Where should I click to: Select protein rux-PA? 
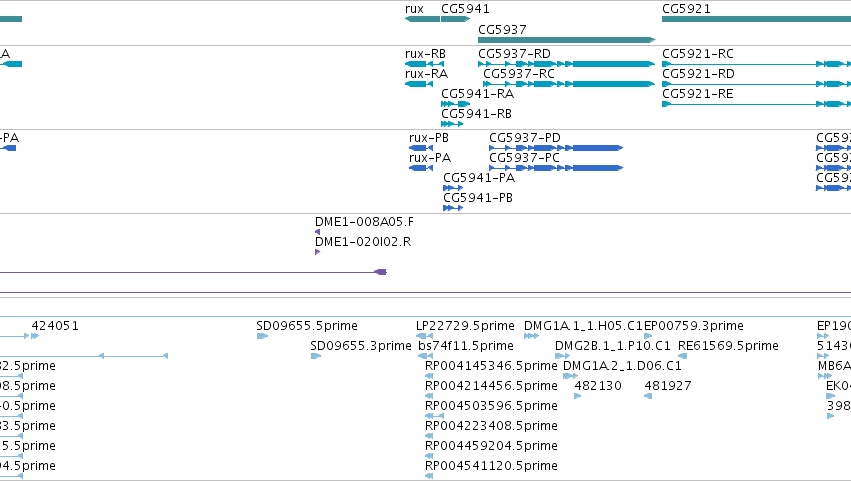point(430,158)
